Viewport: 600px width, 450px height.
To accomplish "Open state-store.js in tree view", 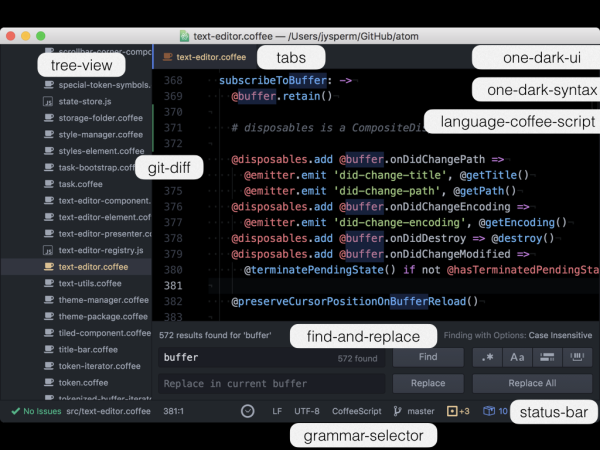I will [x=85, y=101].
